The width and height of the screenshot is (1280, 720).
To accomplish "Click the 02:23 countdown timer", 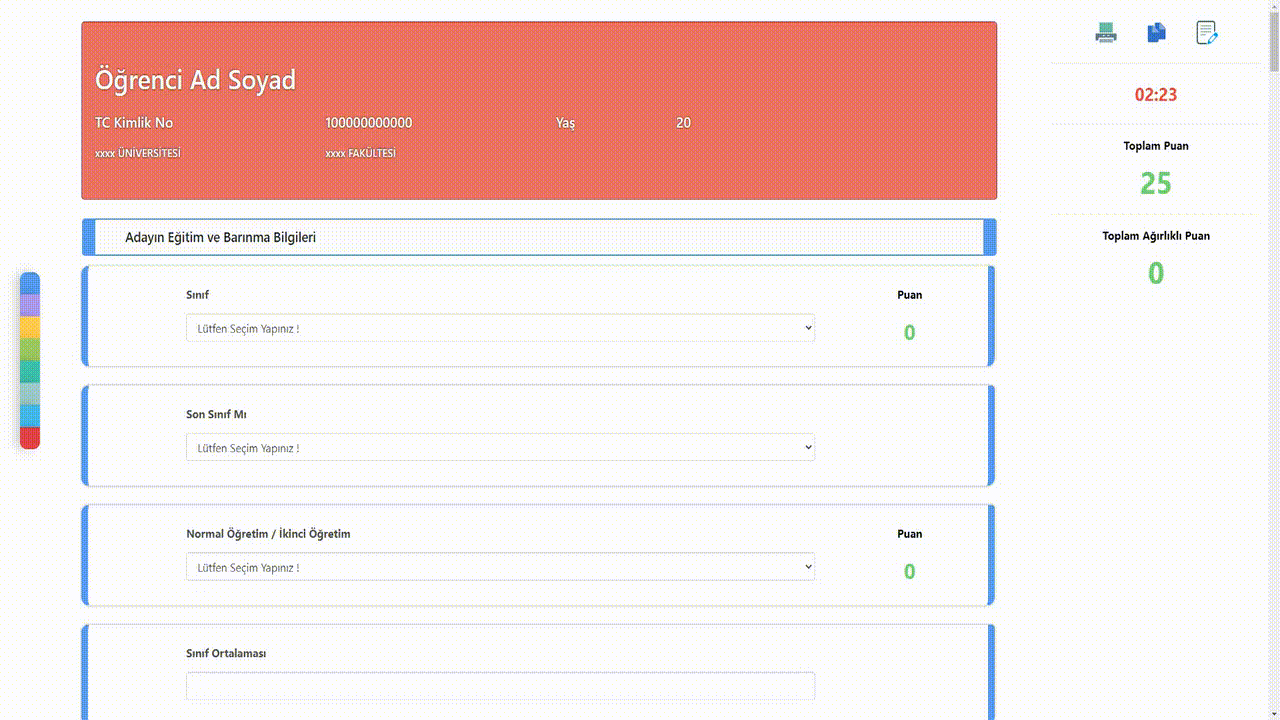I will point(1155,95).
